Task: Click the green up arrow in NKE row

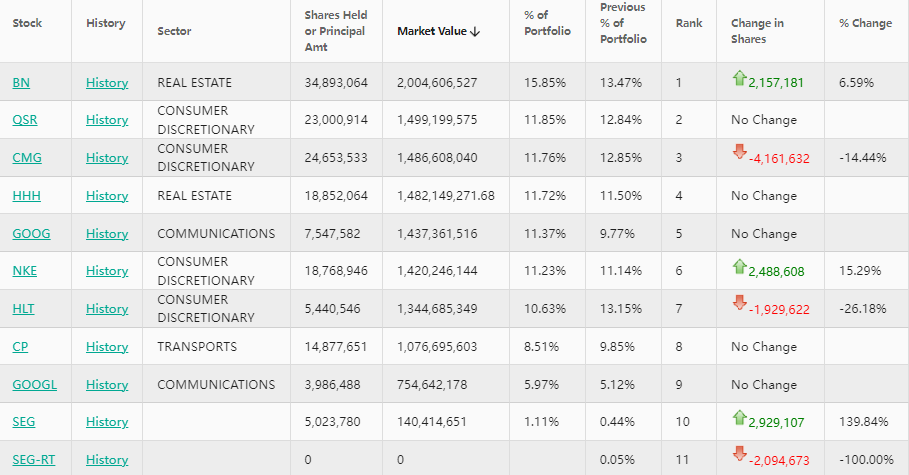Action: point(739,266)
